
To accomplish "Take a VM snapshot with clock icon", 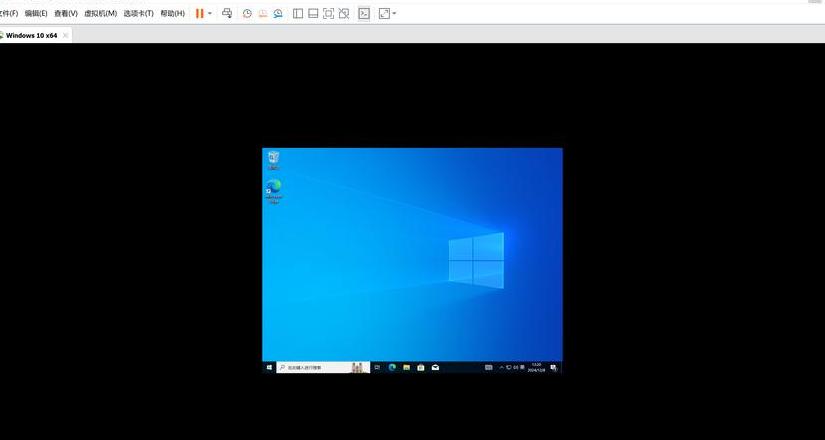I will click(247, 14).
